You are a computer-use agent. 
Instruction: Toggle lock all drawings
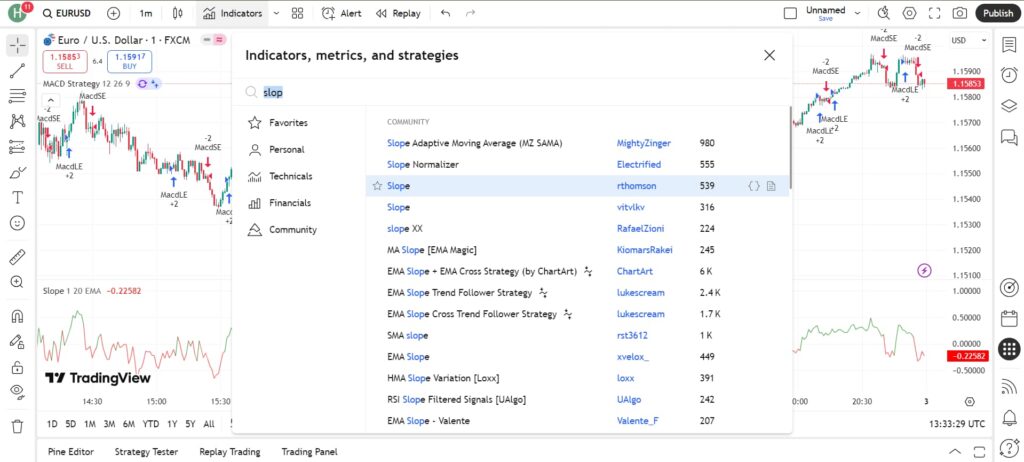[18, 367]
